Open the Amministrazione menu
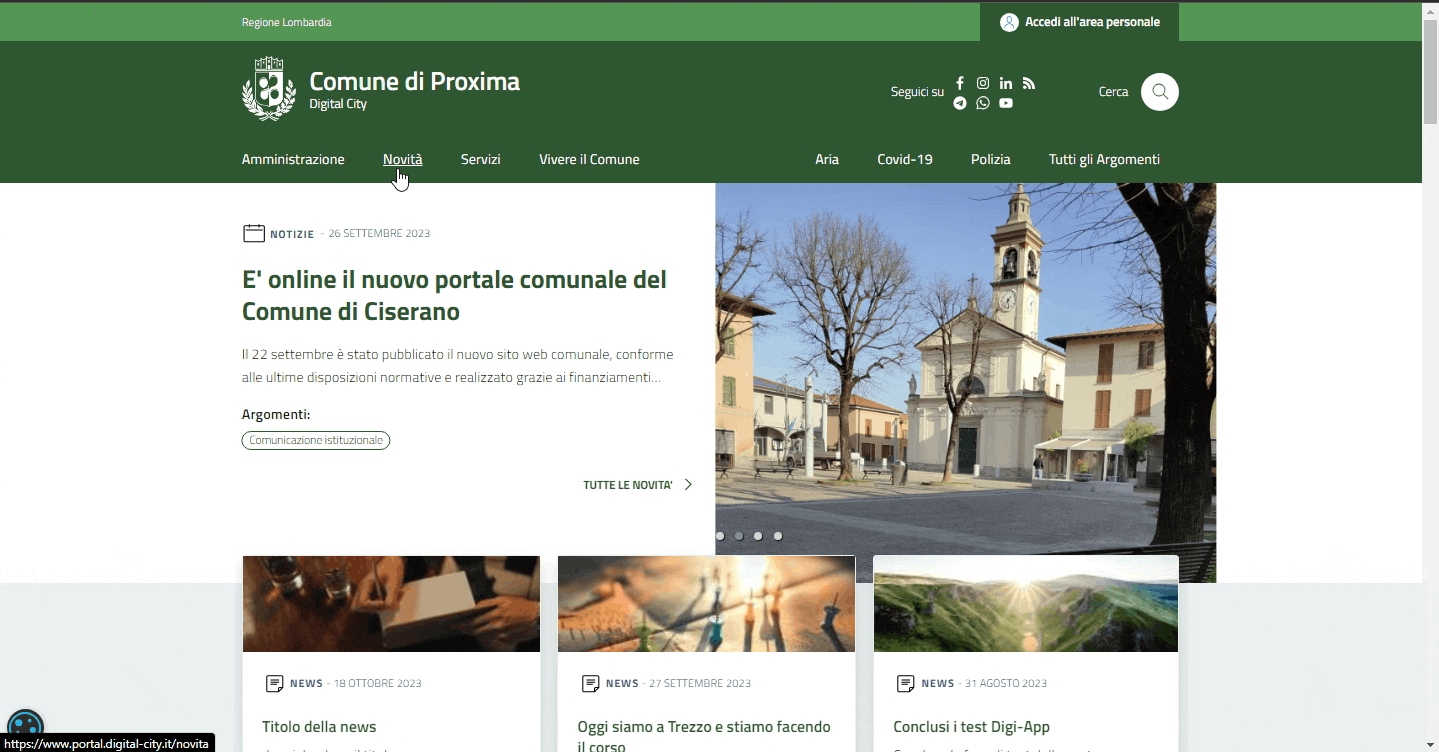 [x=293, y=159]
